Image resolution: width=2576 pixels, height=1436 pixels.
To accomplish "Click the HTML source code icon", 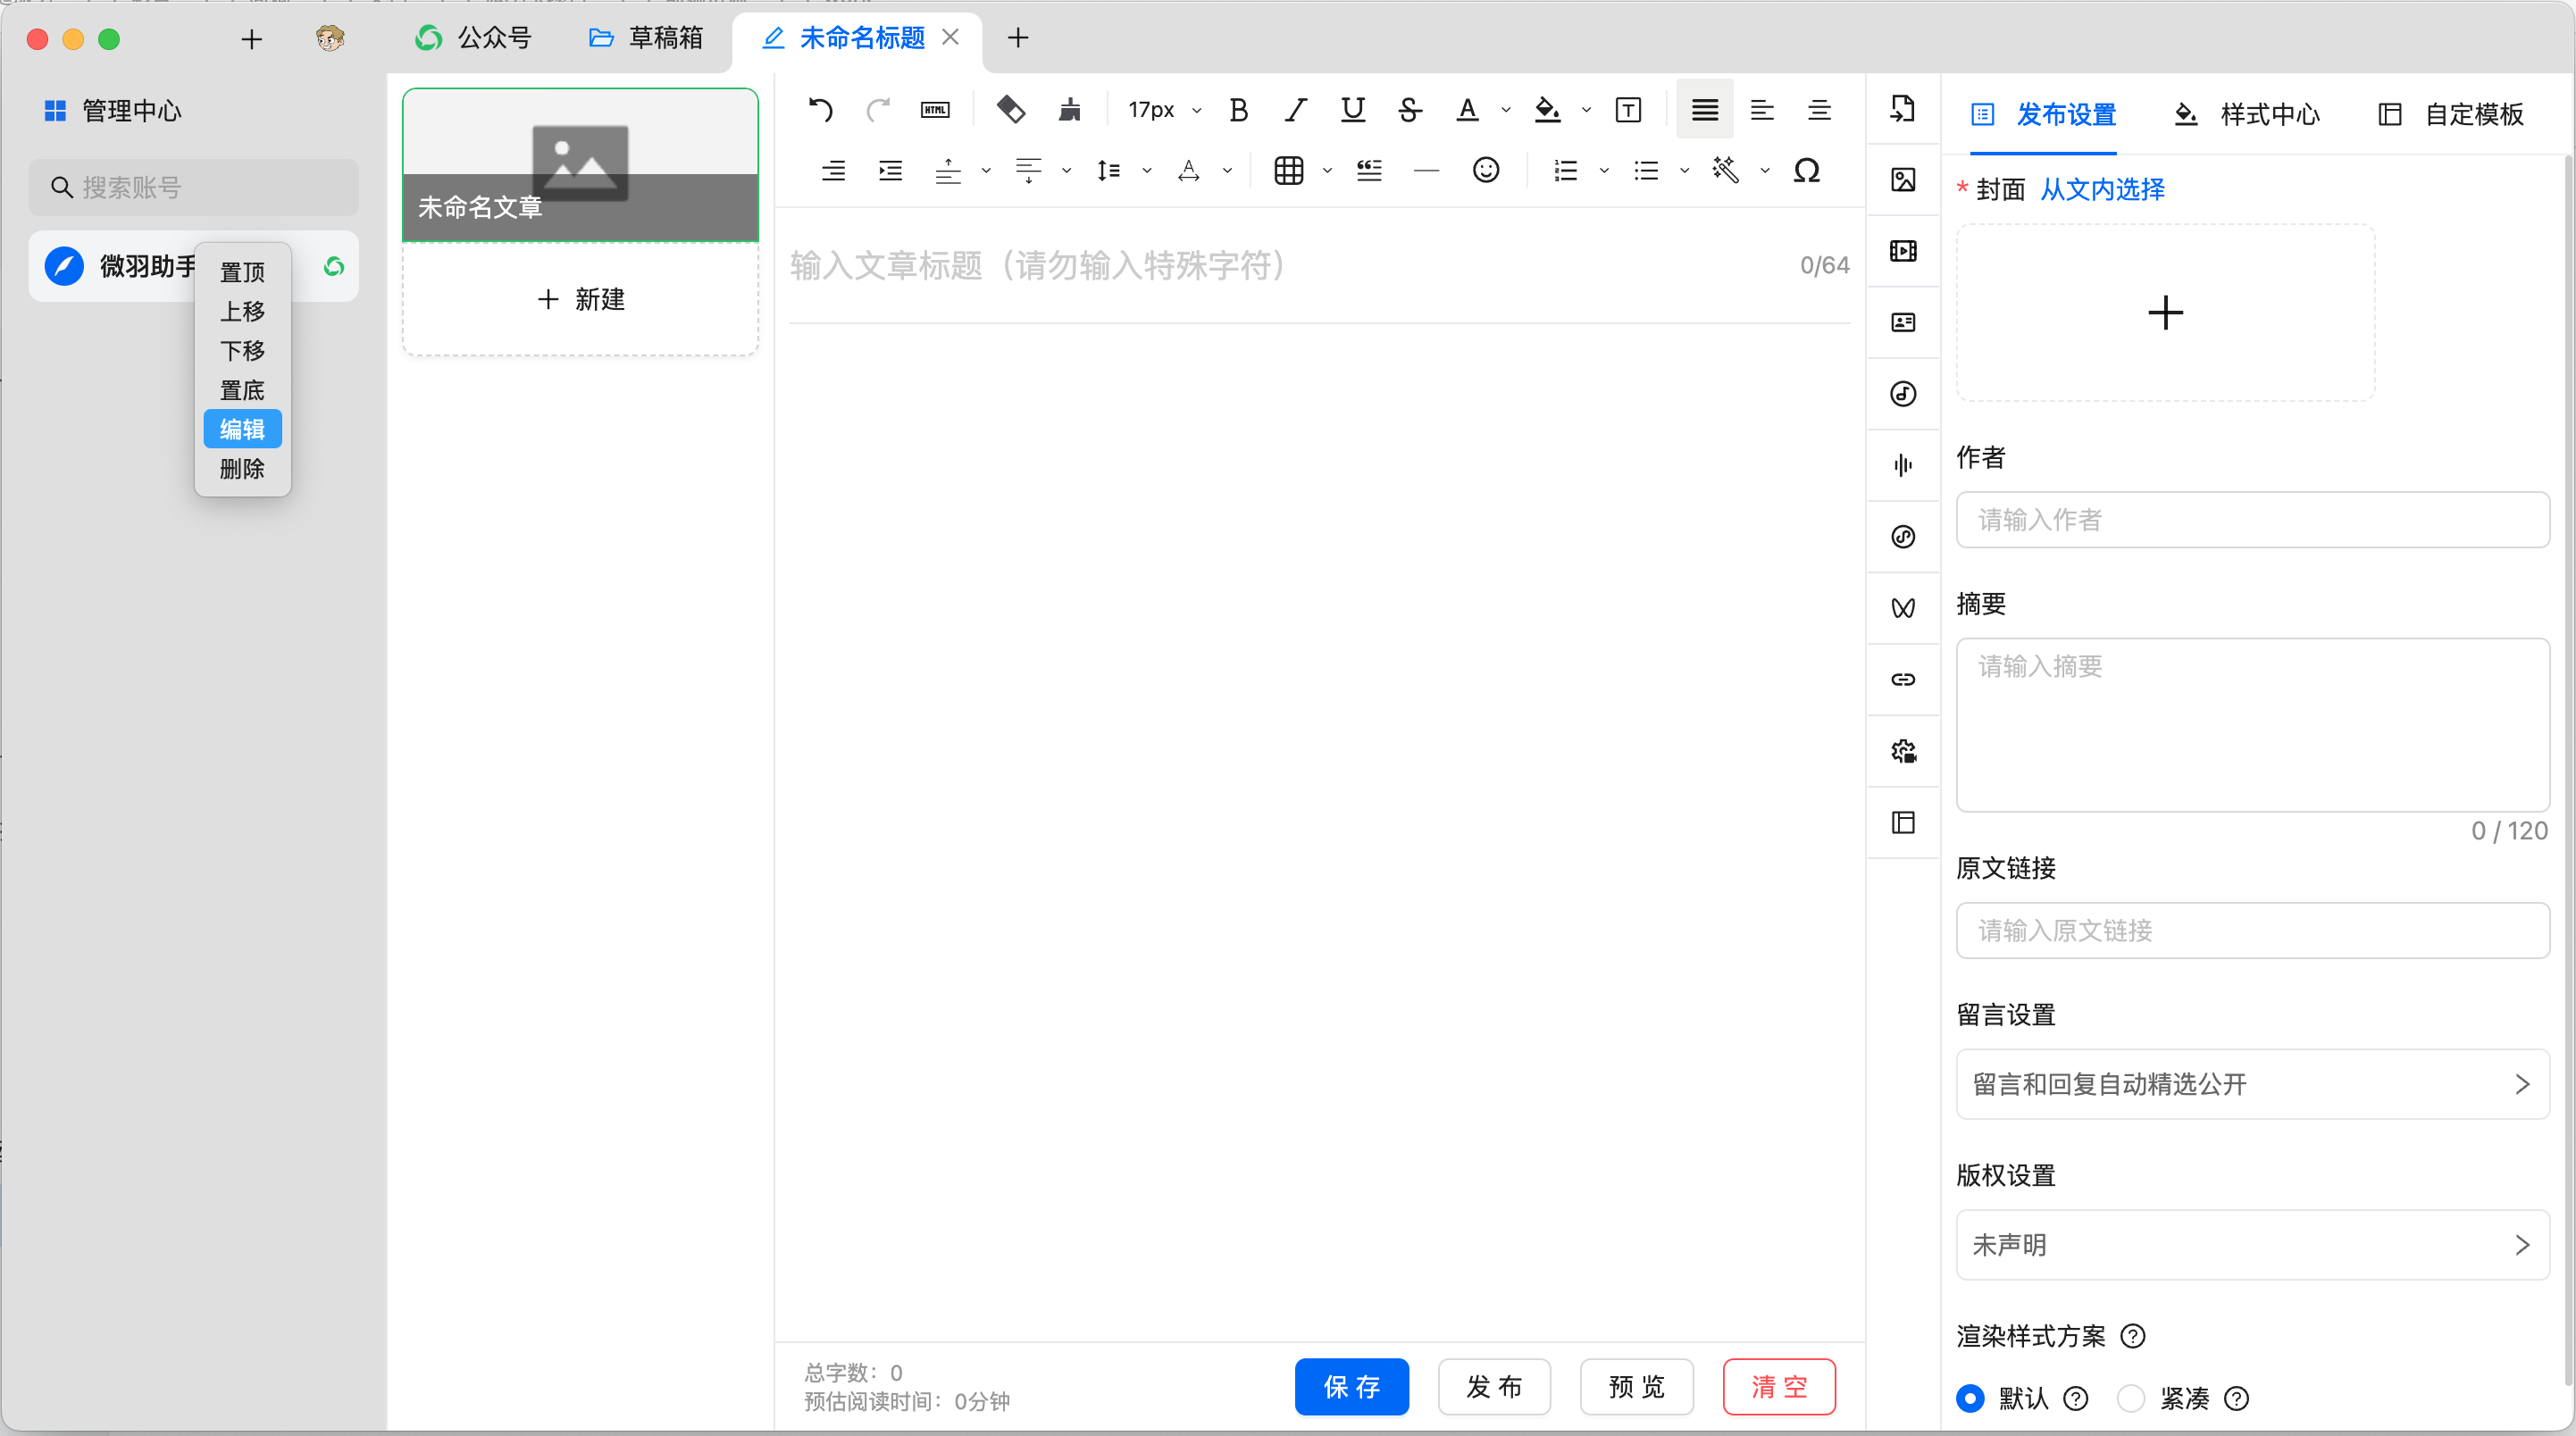I will (x=935, y=110).
